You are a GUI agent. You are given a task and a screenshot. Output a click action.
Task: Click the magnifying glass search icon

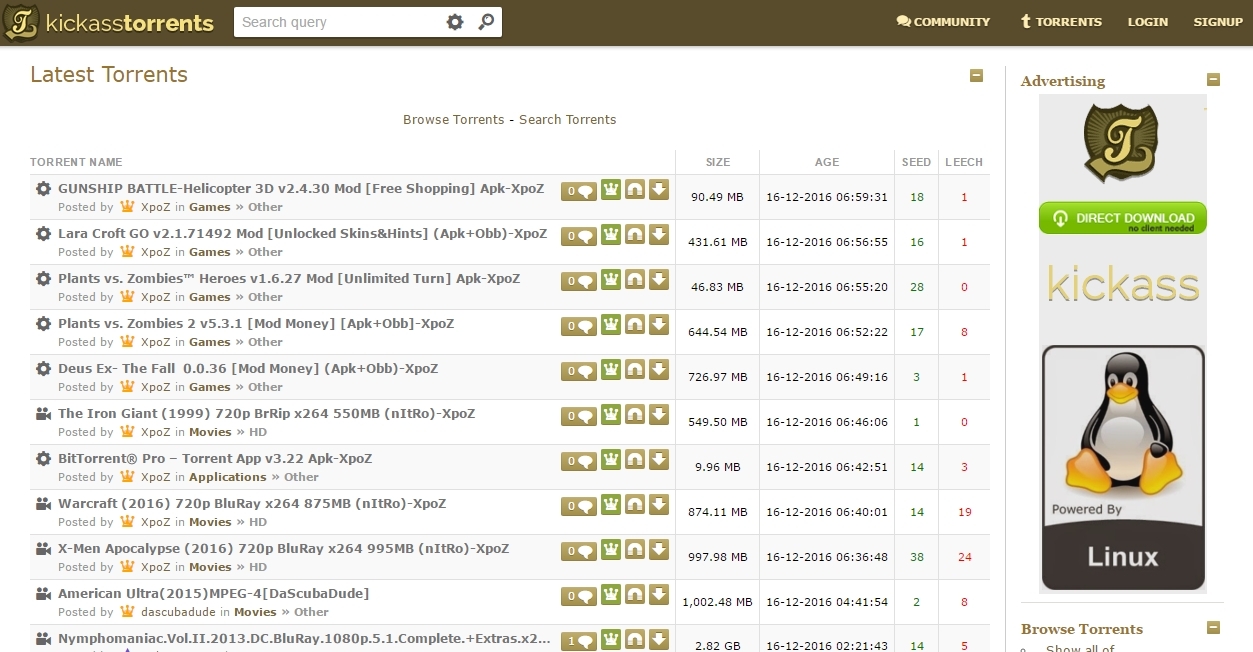[x=486, y=22]
